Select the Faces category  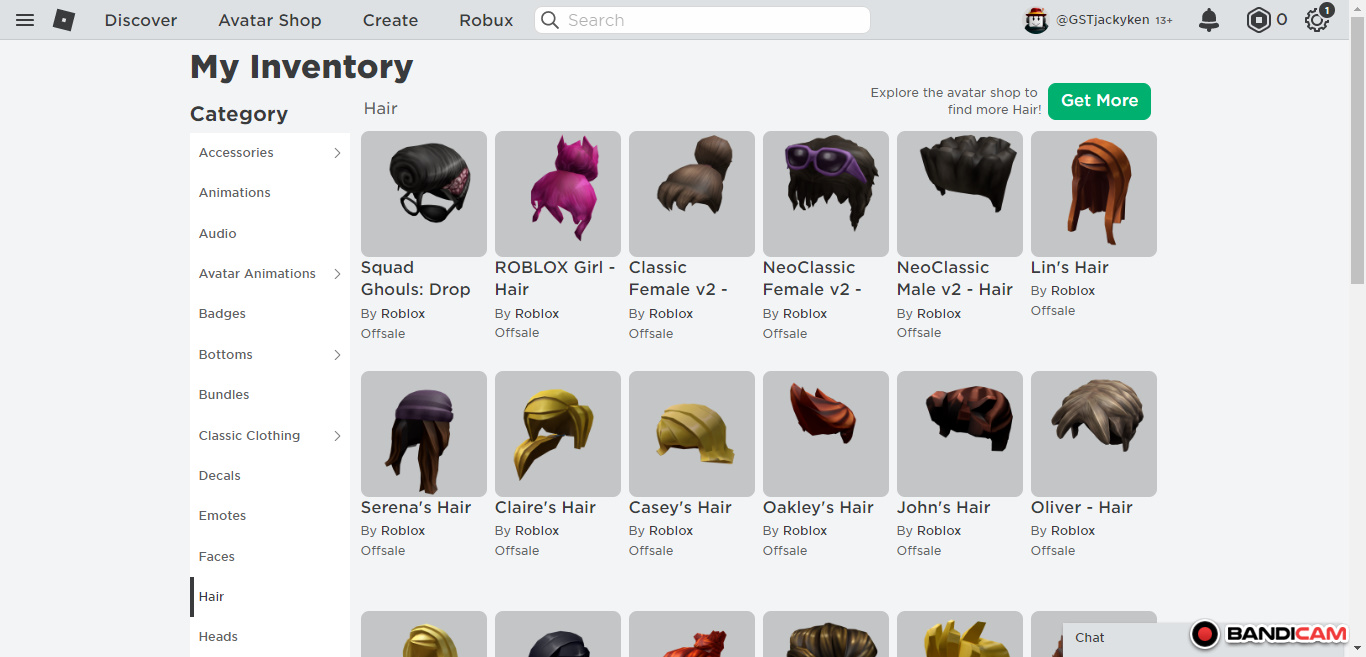[217, 557]
